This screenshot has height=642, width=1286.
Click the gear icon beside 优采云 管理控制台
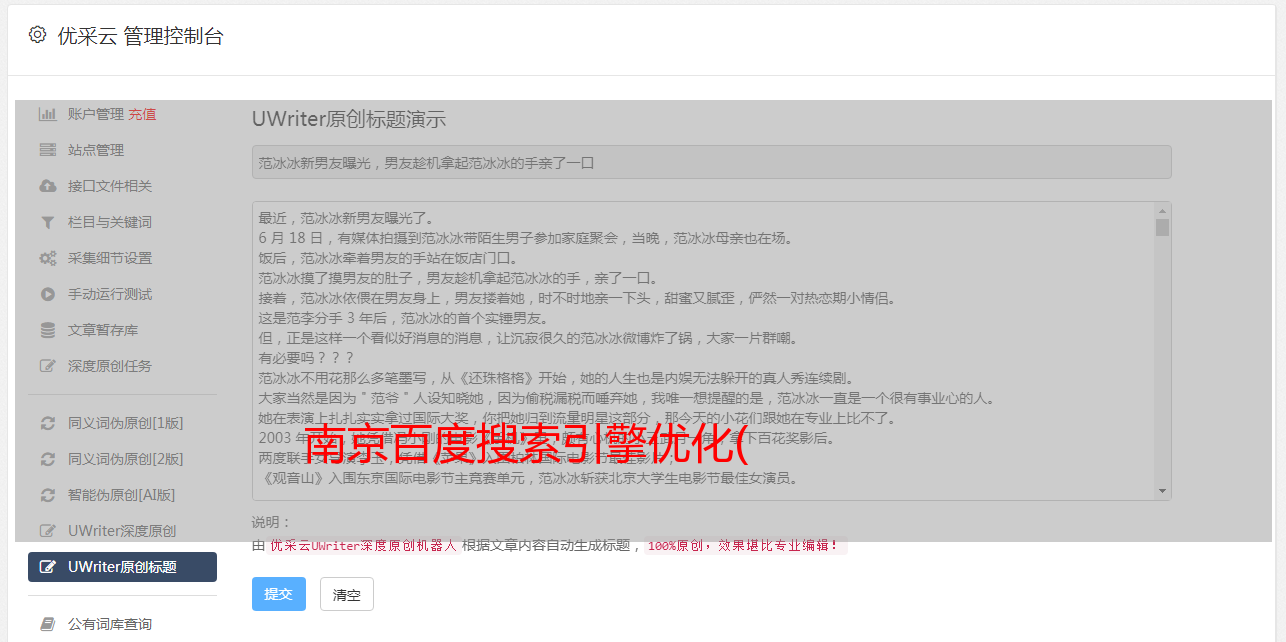[x=37, y=35]
